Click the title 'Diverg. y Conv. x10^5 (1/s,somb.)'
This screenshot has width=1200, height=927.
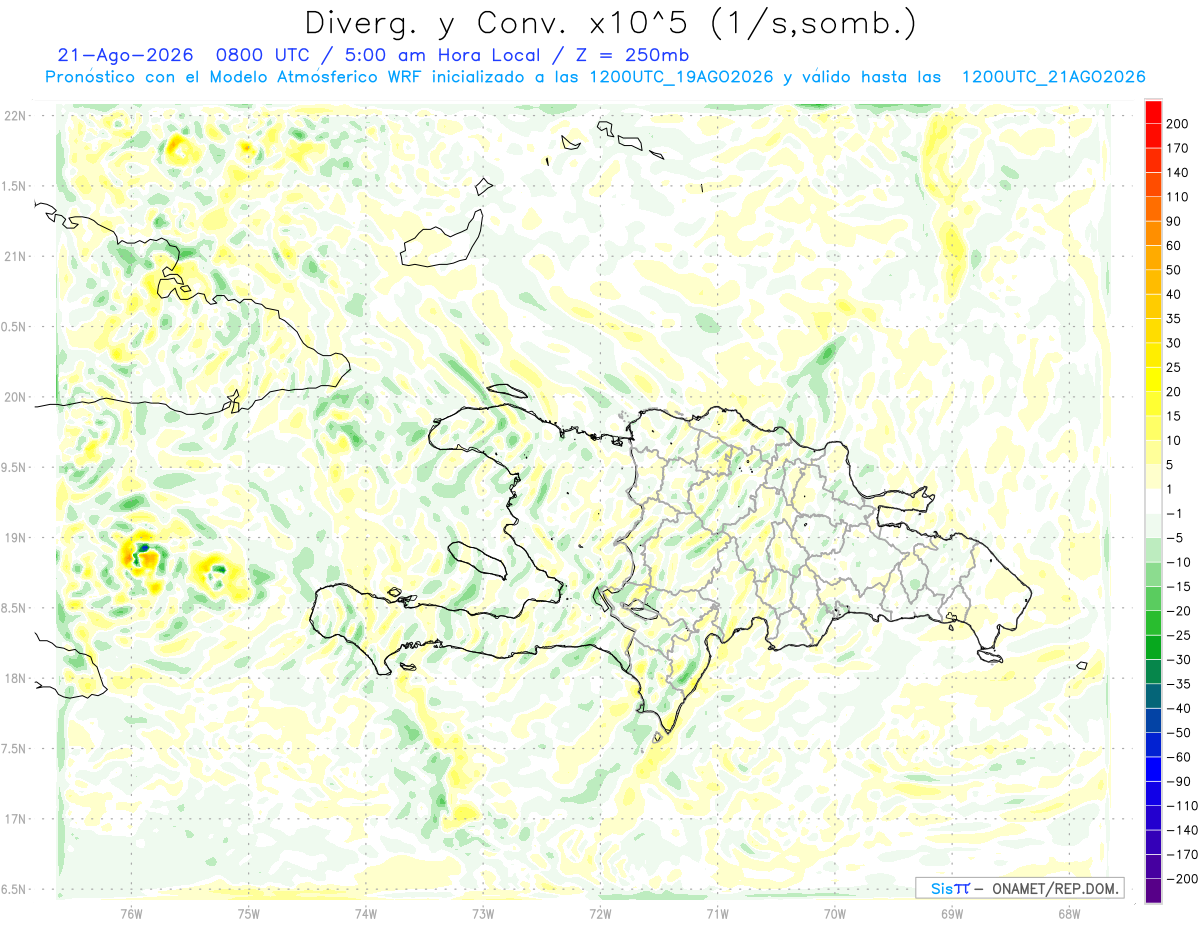tap(610, 23)
